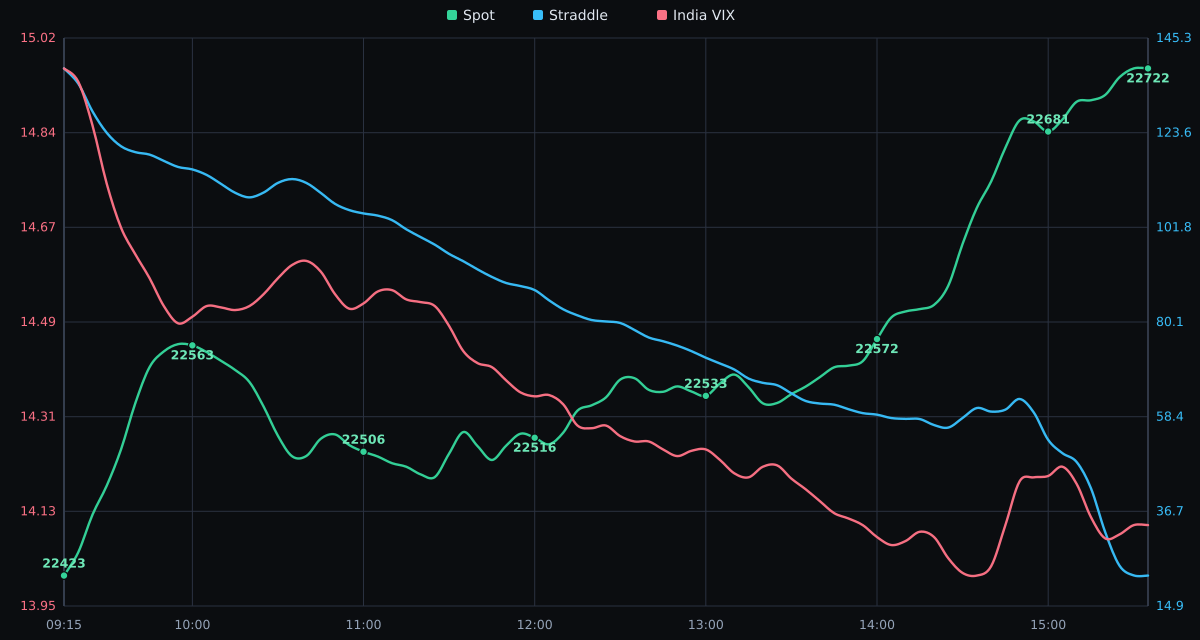Click the 09:15 x-axis time label

(64, 625)
